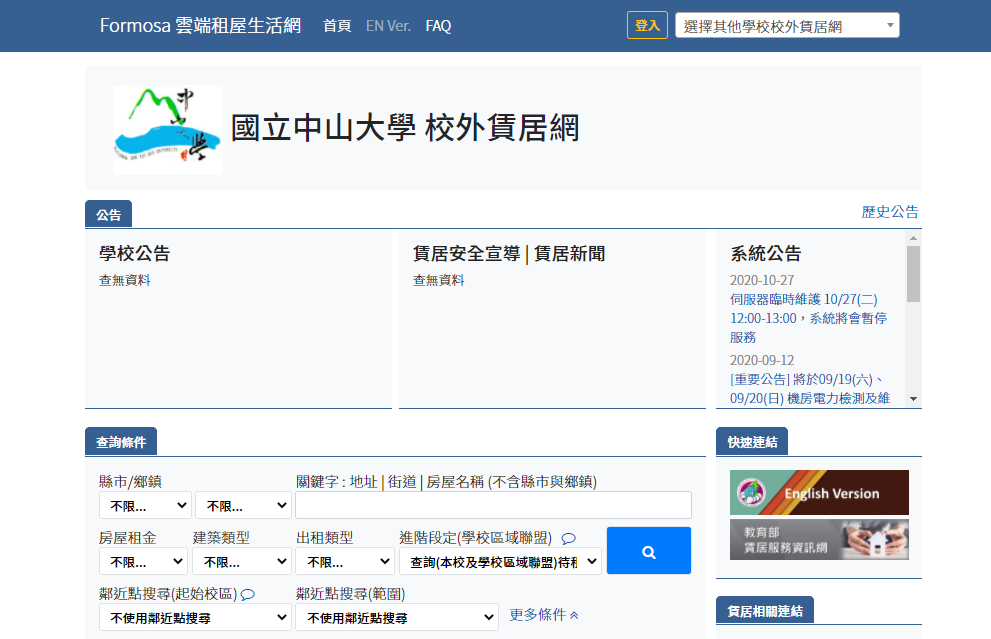Click the 系統公告 scrollbar thumb
This screenshot has height=639, width=991.
(x=913, y=274)
